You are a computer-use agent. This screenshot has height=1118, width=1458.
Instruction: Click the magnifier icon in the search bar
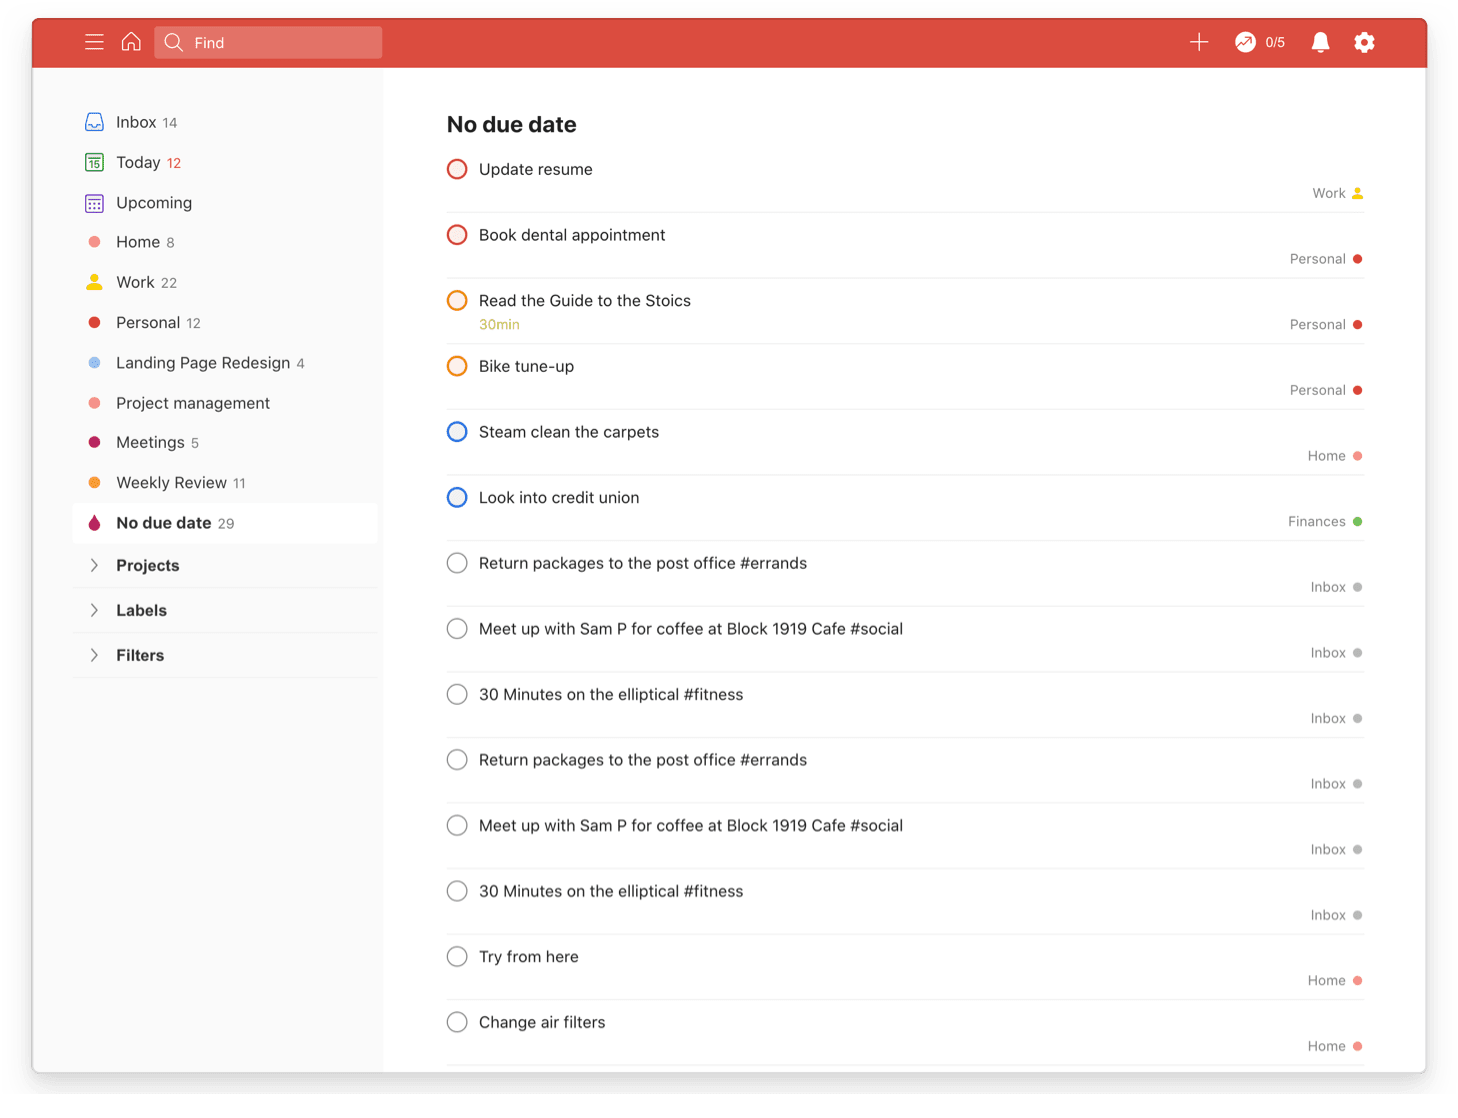coord(173,42)
